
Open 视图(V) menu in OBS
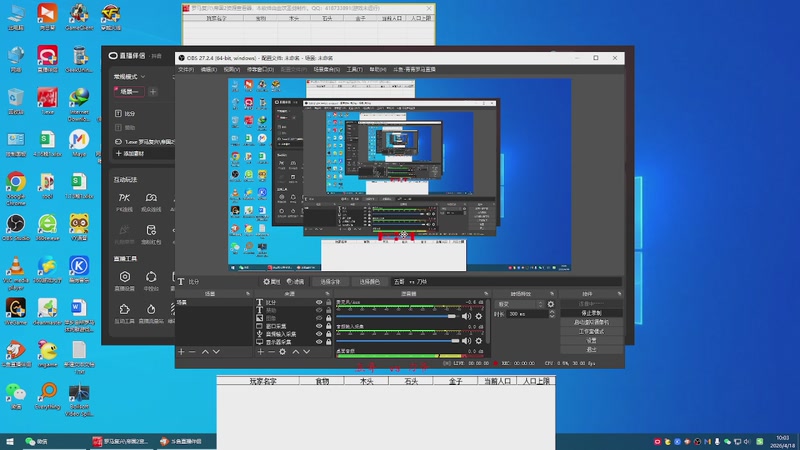pos(232,69)
